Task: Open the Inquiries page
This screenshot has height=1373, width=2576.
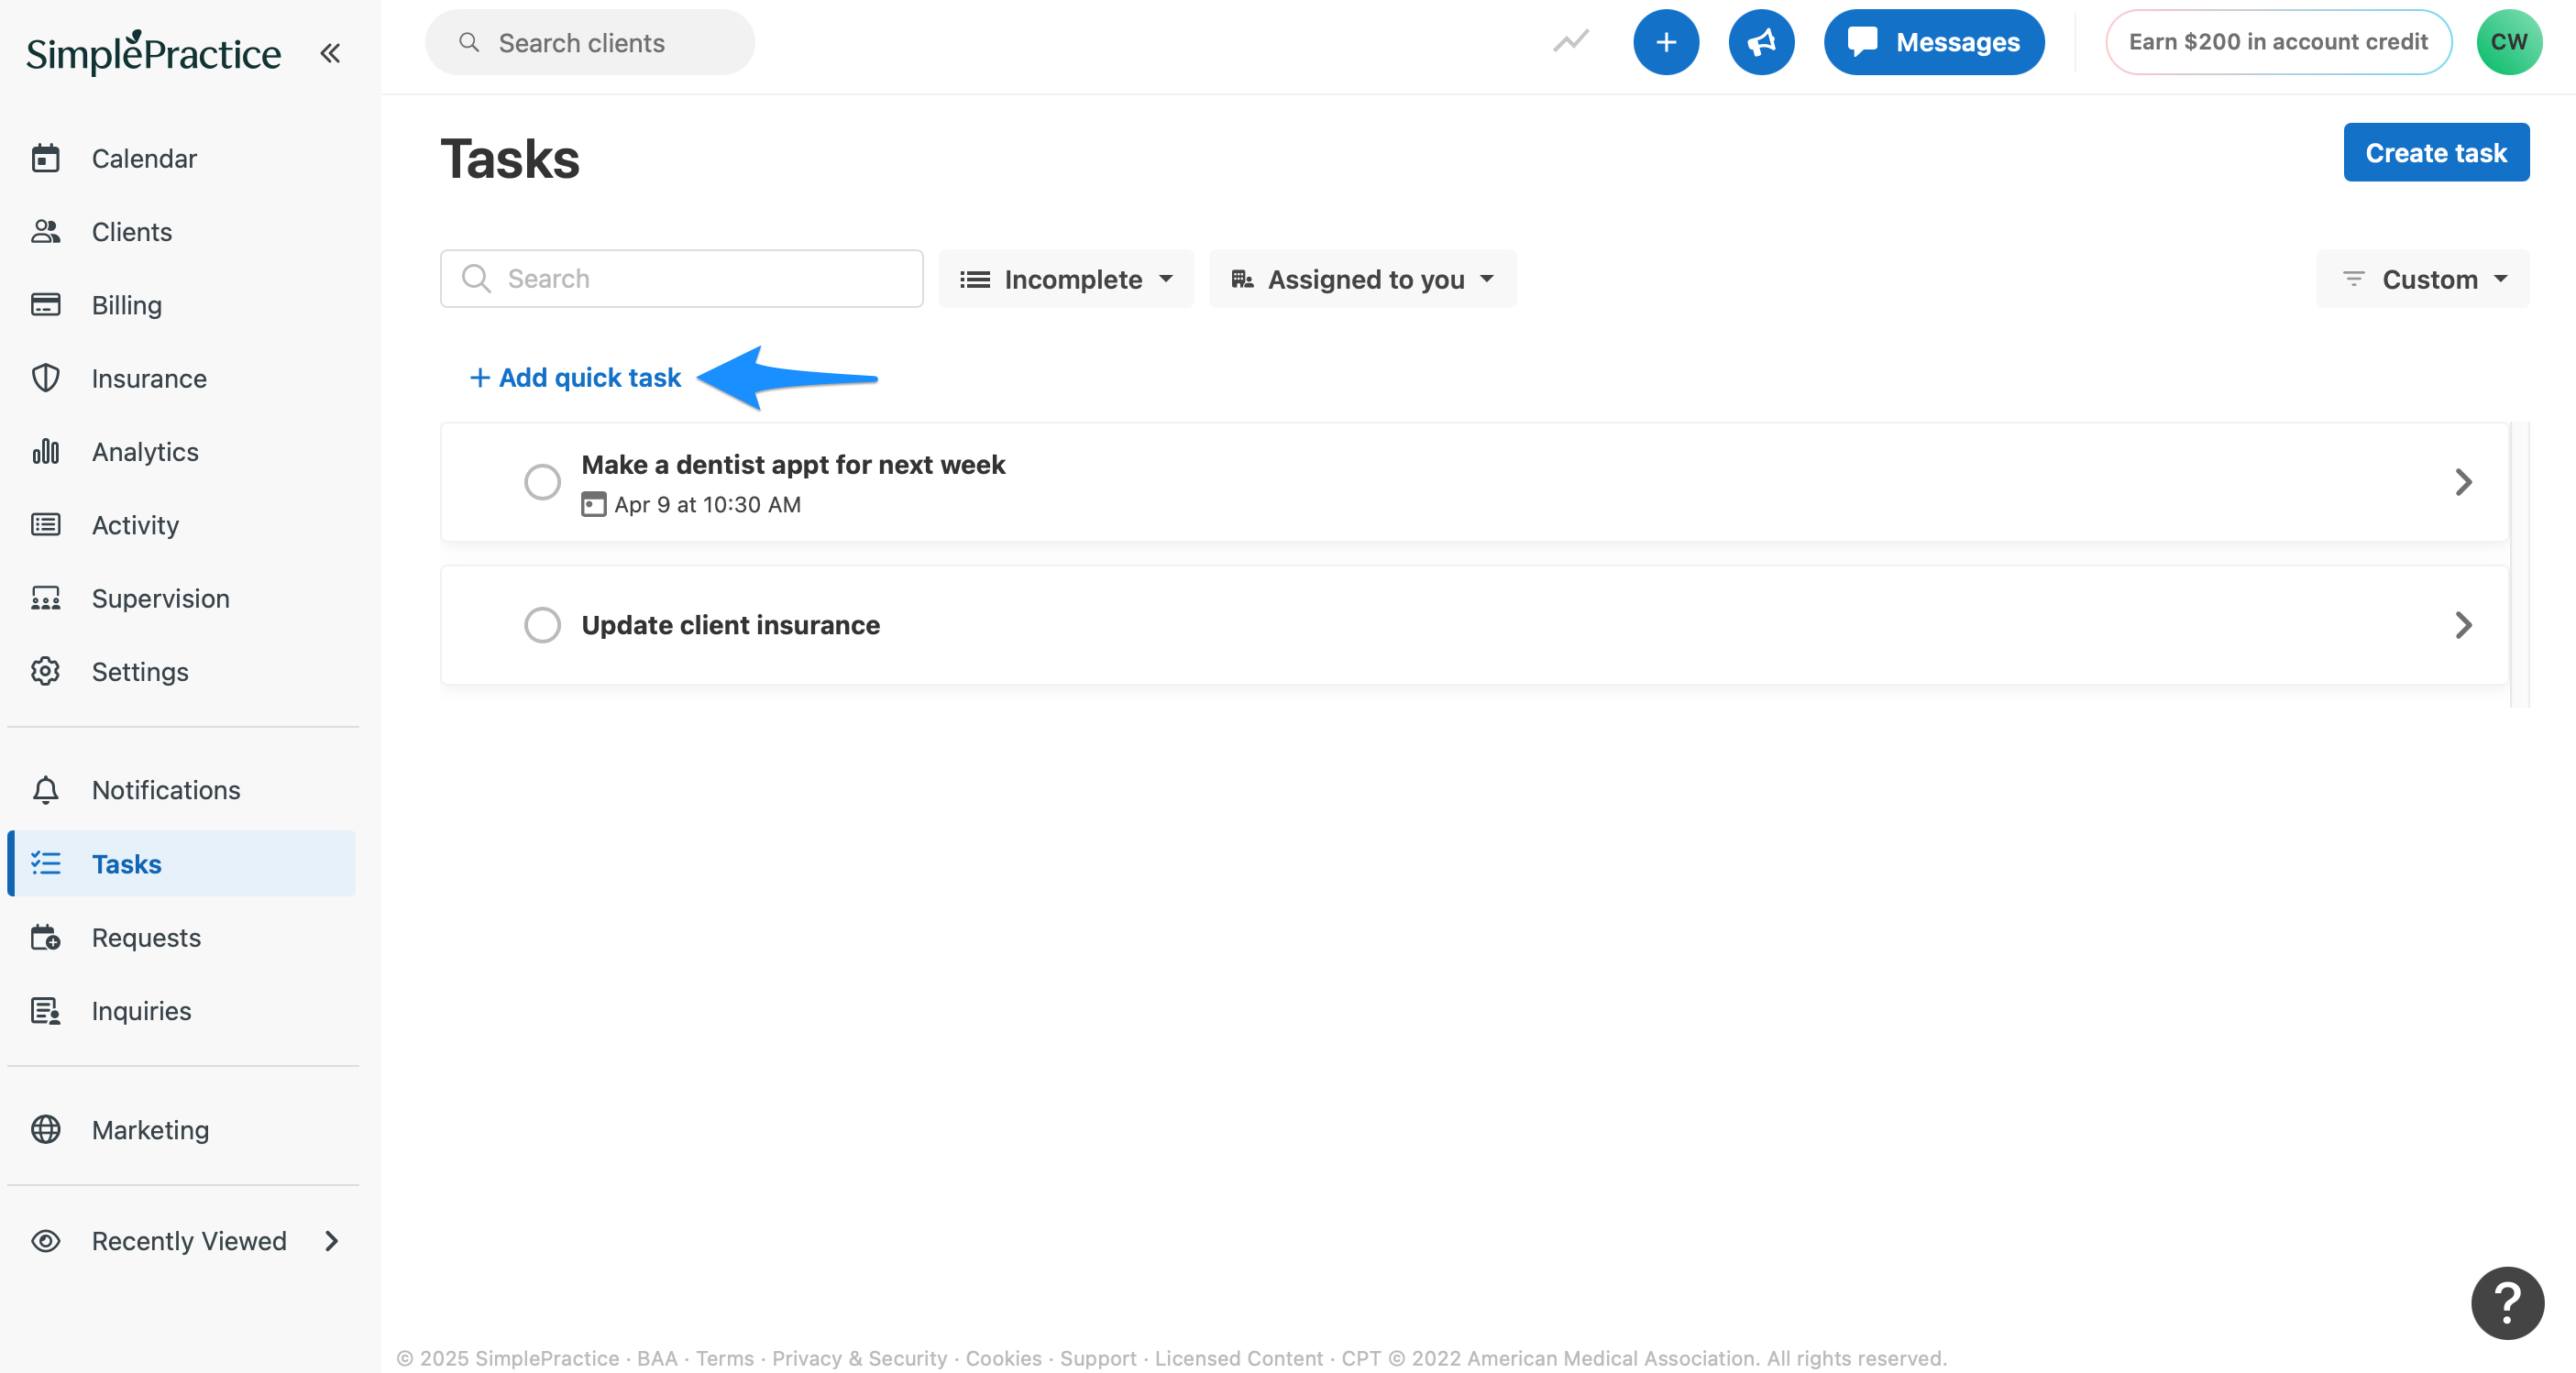Action: 141,1011
